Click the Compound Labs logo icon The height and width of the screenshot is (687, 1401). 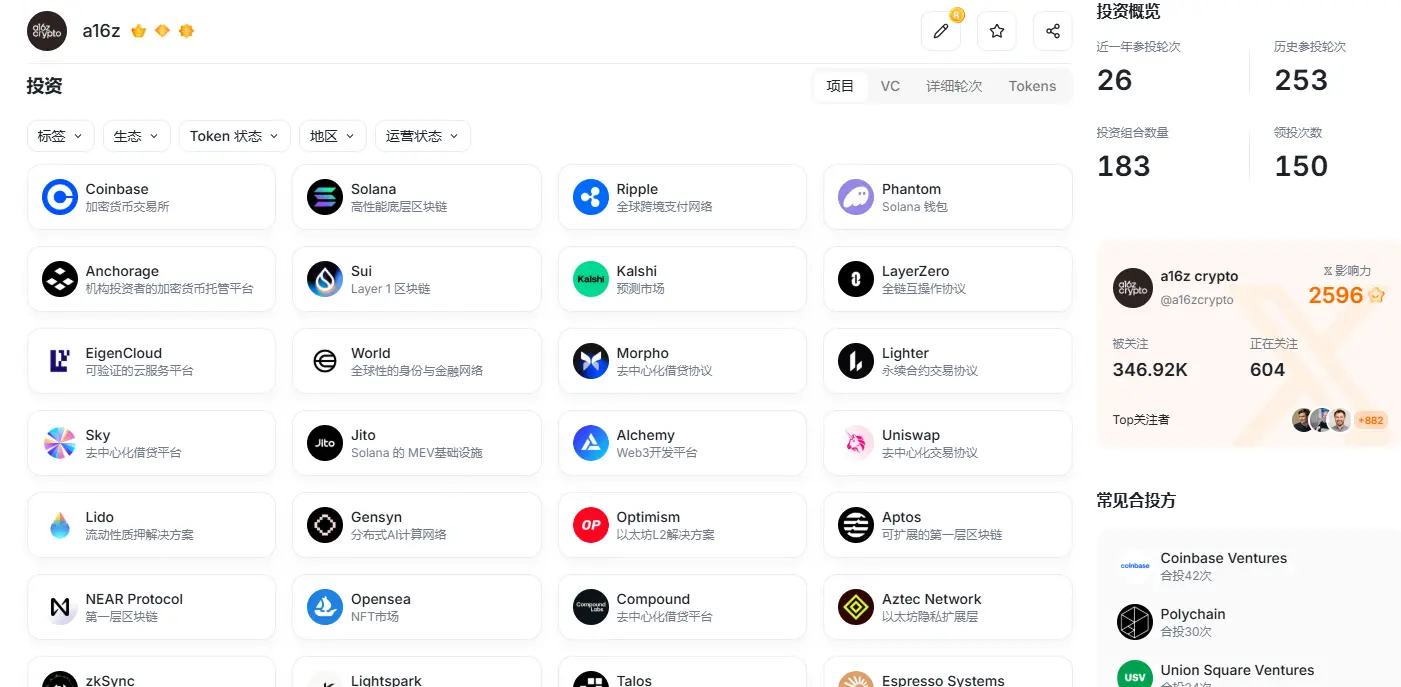[591, 607]
